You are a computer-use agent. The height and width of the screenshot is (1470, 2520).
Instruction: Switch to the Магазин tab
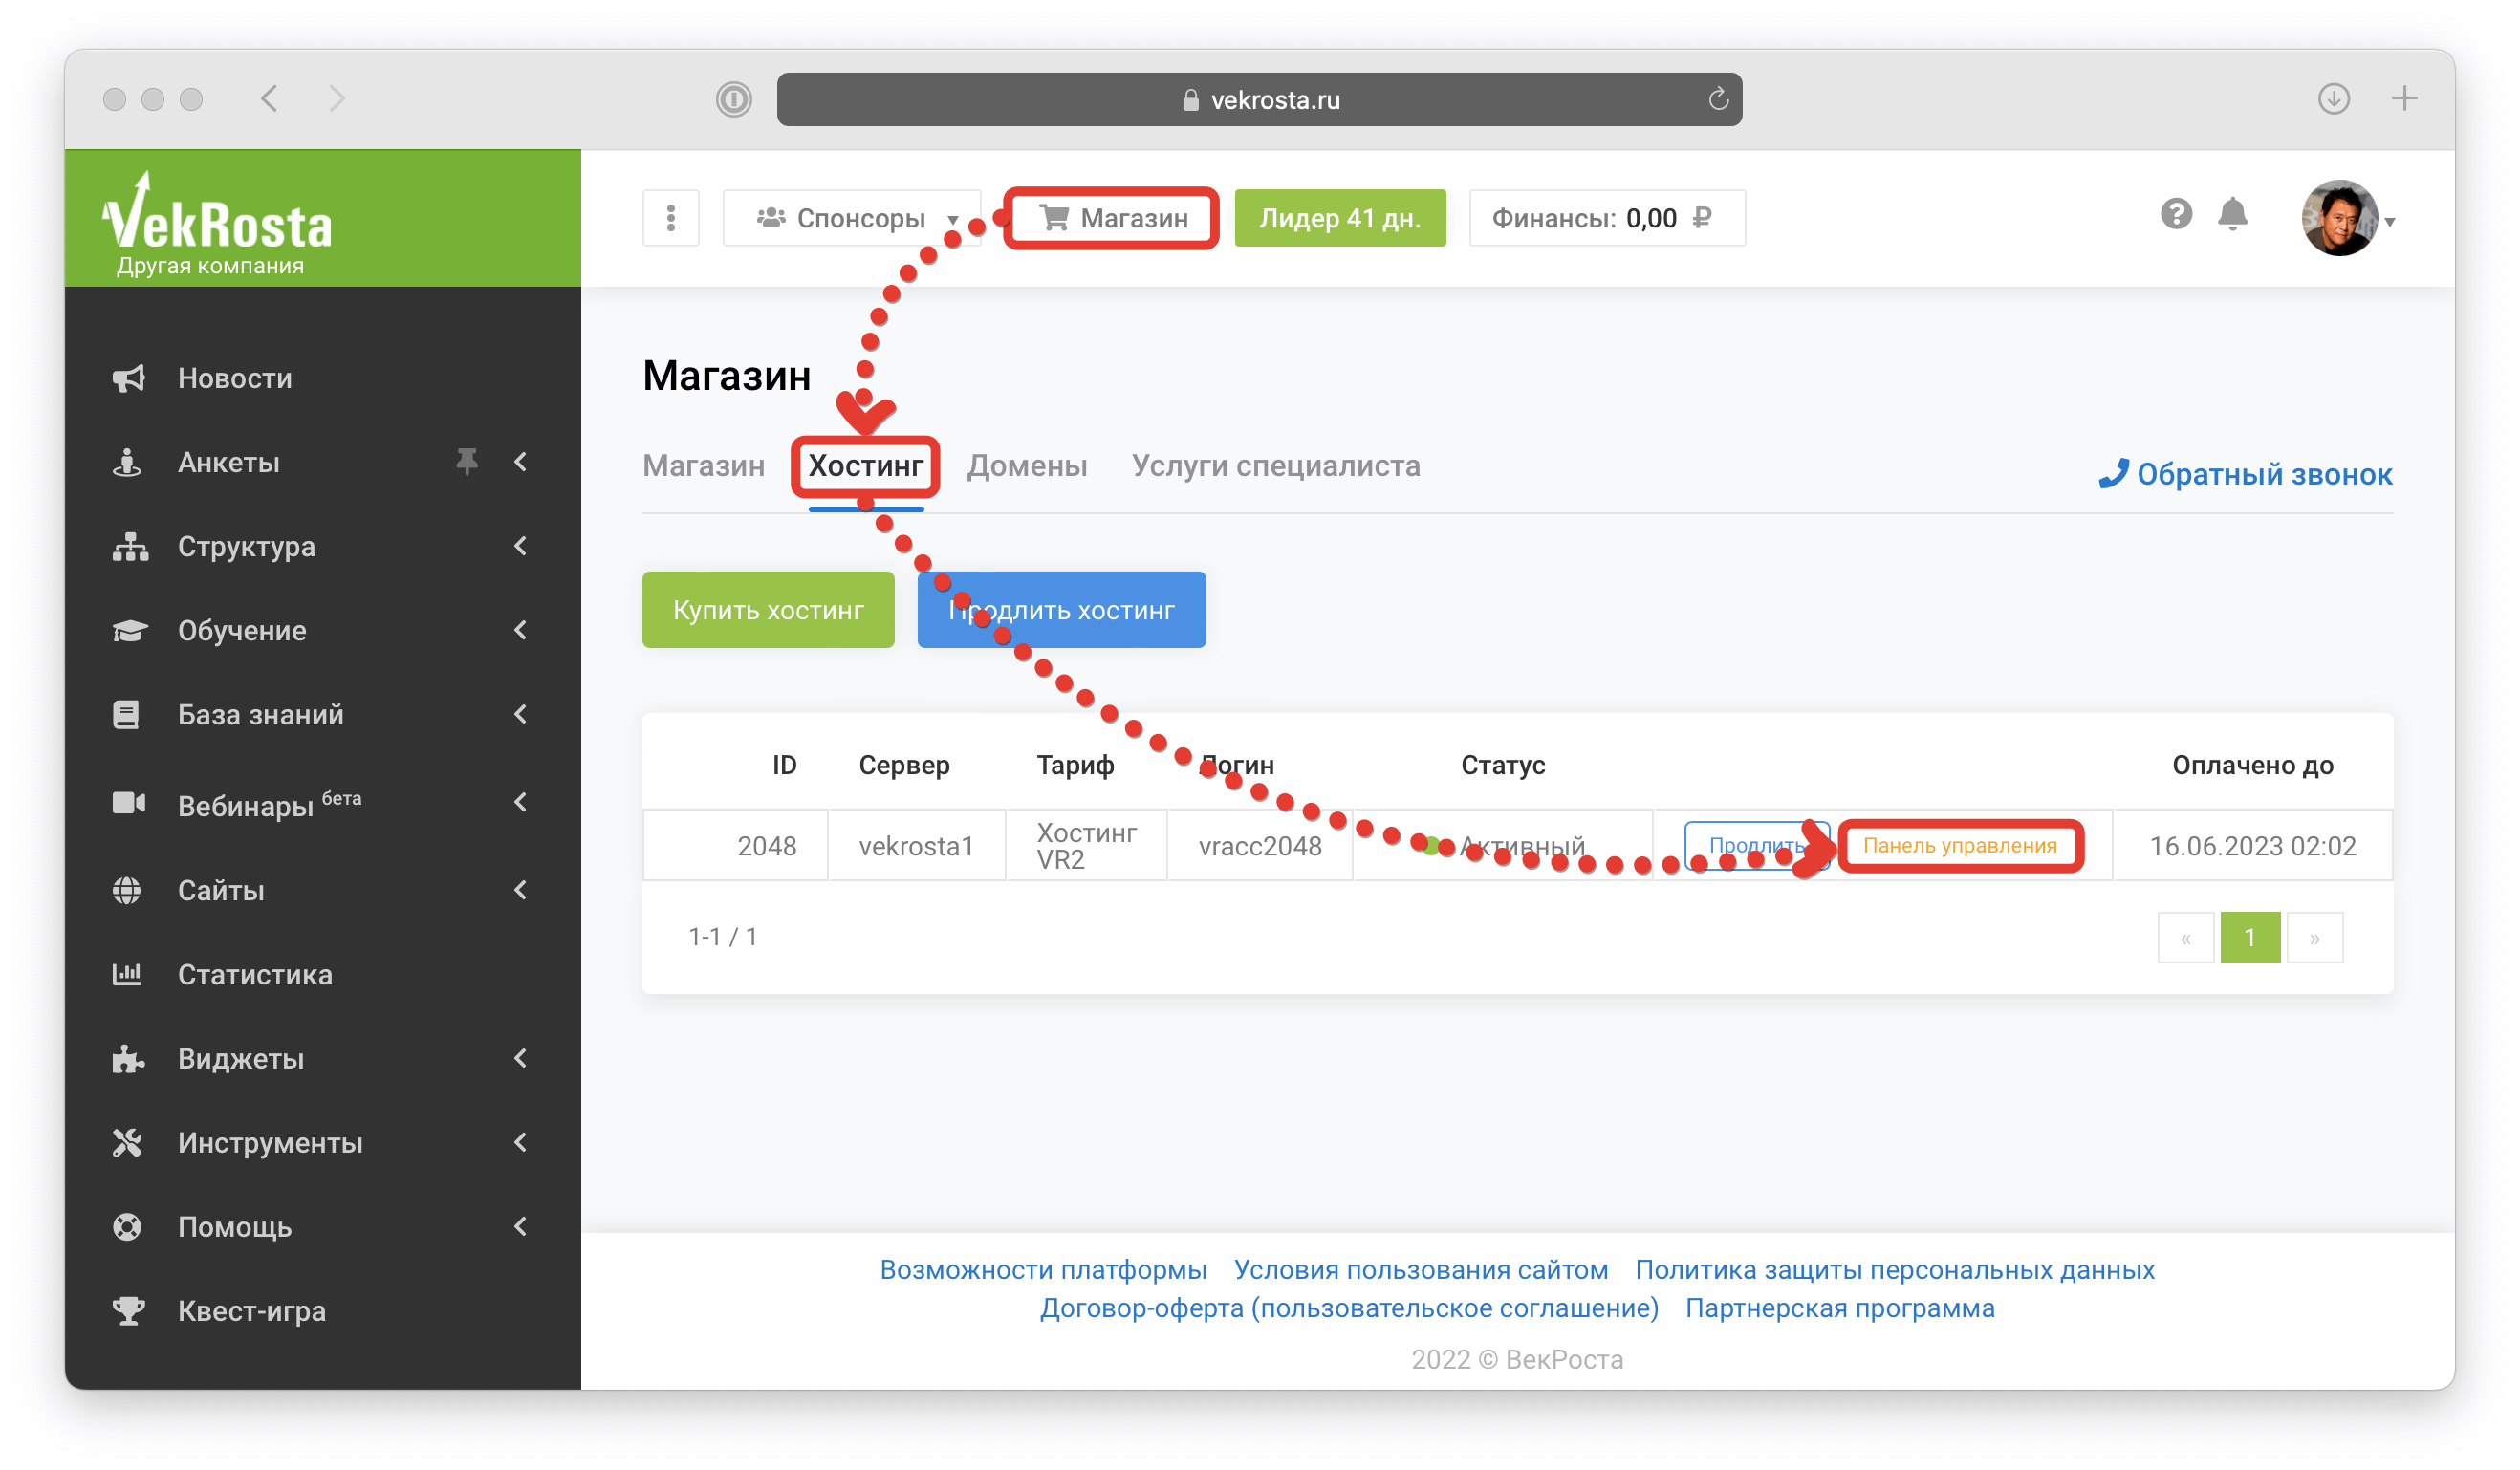703,466
